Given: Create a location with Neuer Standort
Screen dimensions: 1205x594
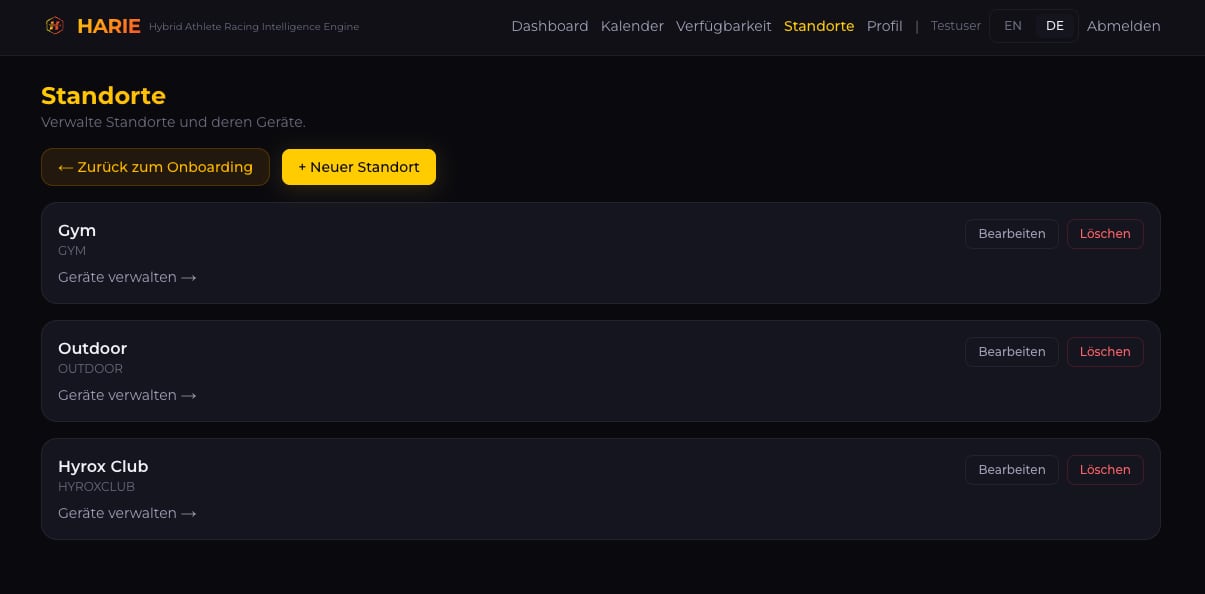Looking at the screenshot, I should (x=358, y=167).
